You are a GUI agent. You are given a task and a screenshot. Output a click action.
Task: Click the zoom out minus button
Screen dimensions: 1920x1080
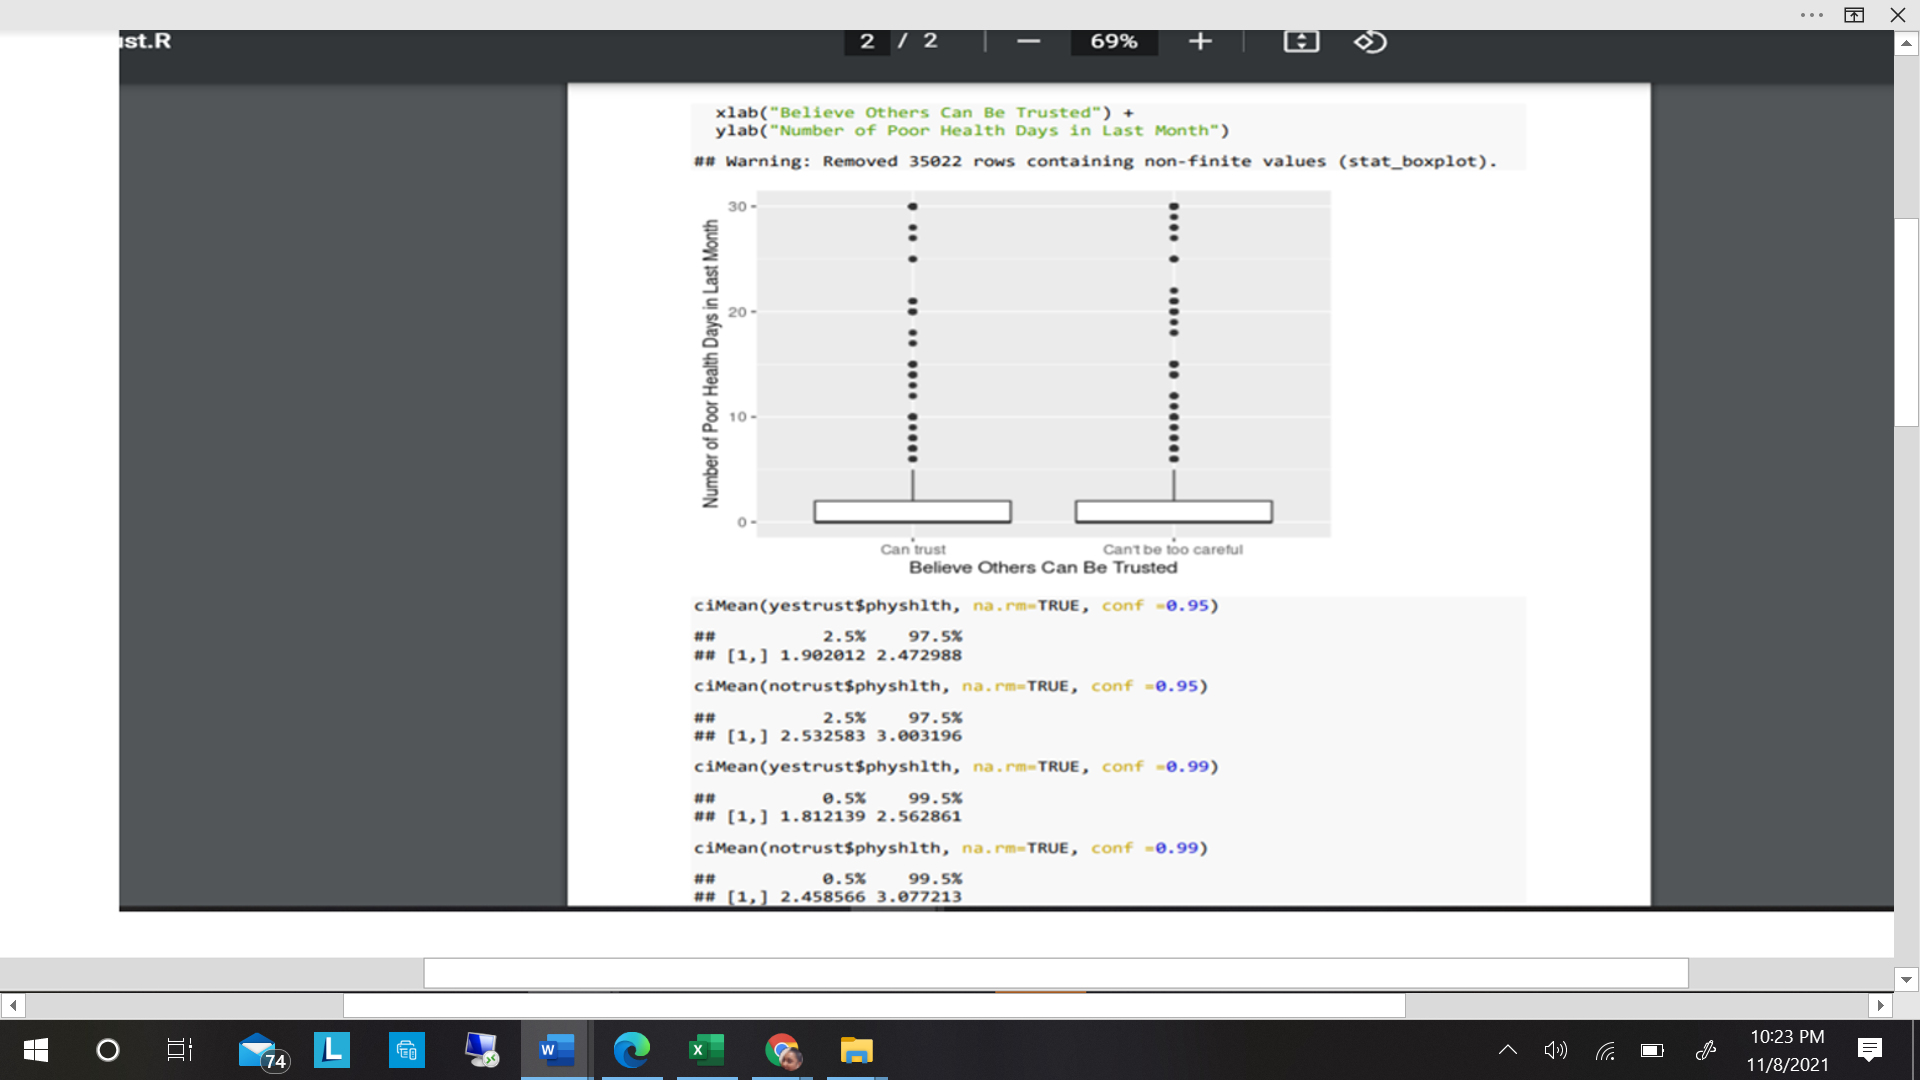1028,41
